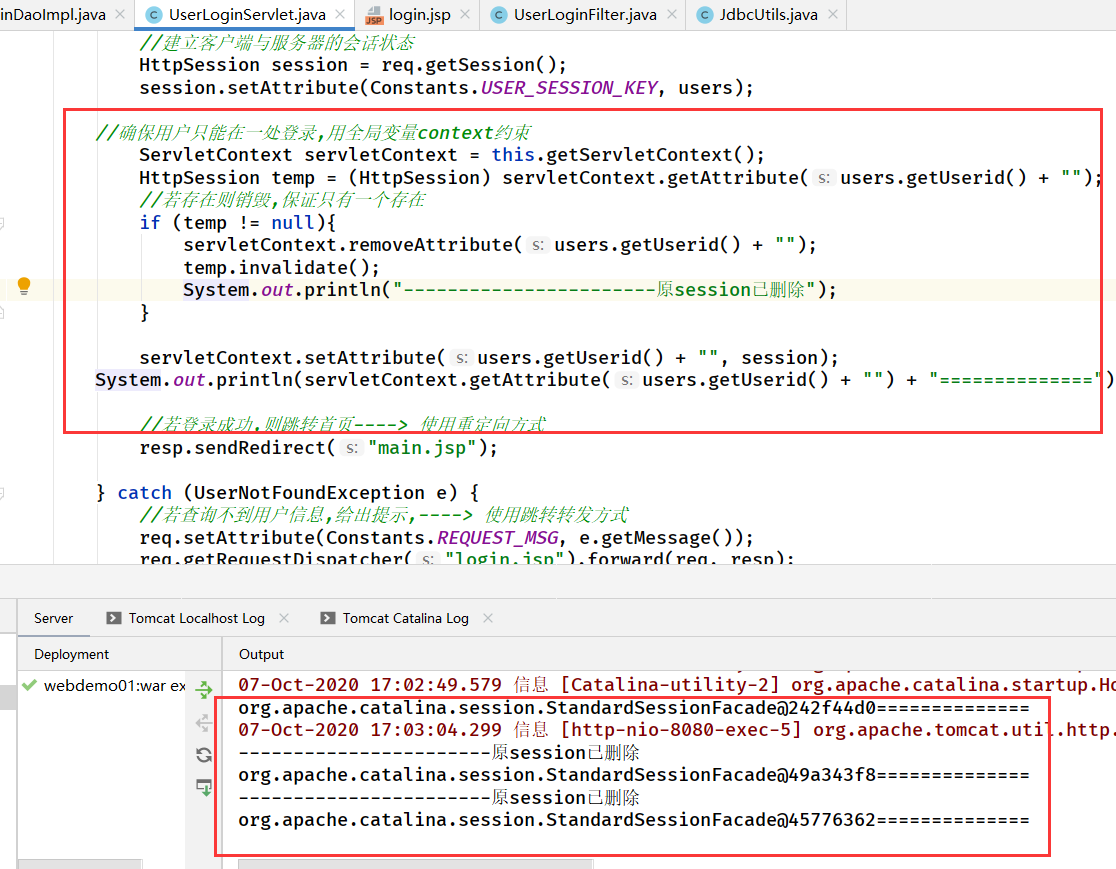Click the StandardSessionFacade@45776362 output line
This screenshot has height=869, width=1116.
pos(633,820)
